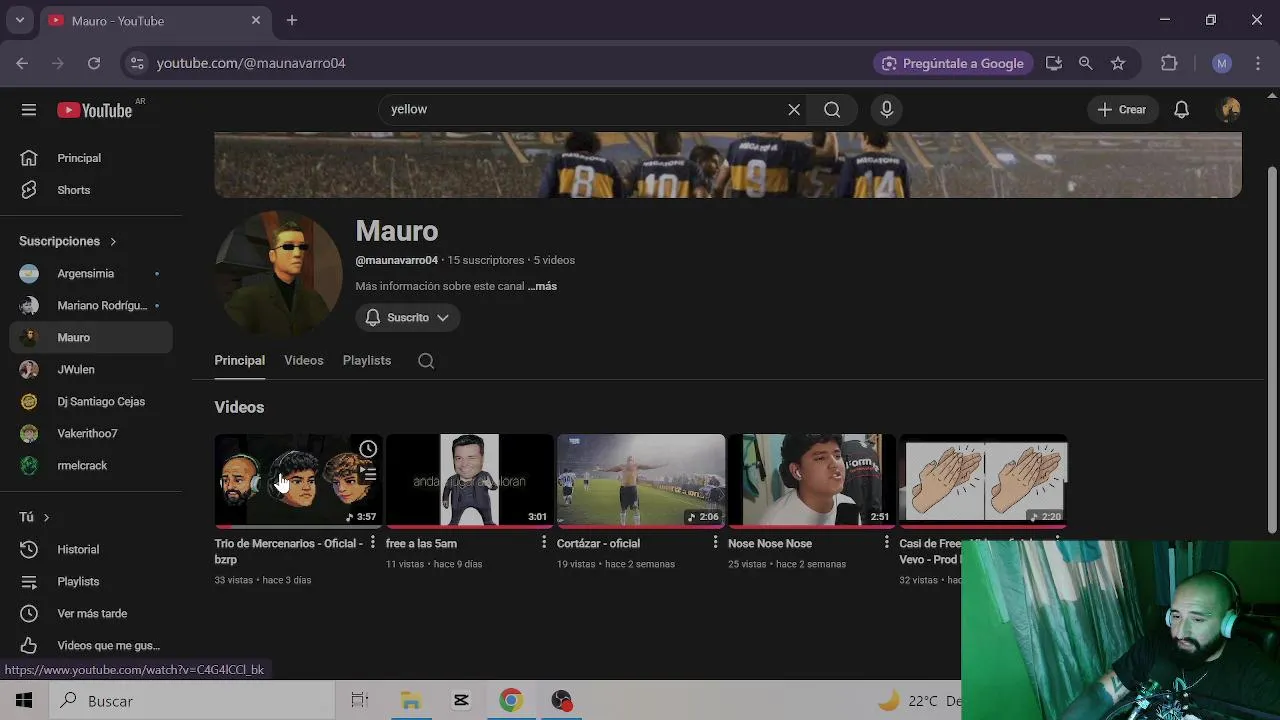
Task: Click the Nose Nose Nose title
Action: (770, 543)
